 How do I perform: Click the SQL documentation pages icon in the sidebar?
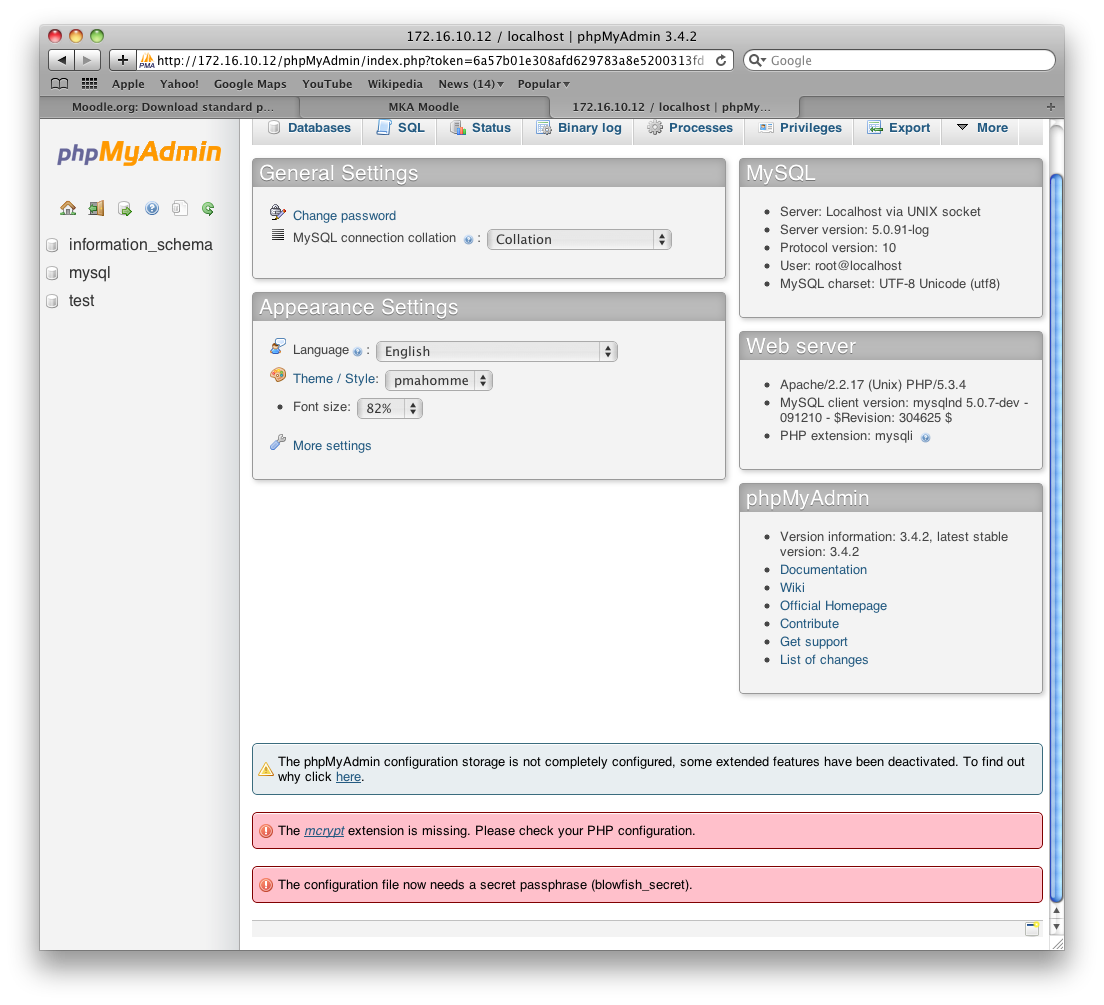[x=180, y=208]
